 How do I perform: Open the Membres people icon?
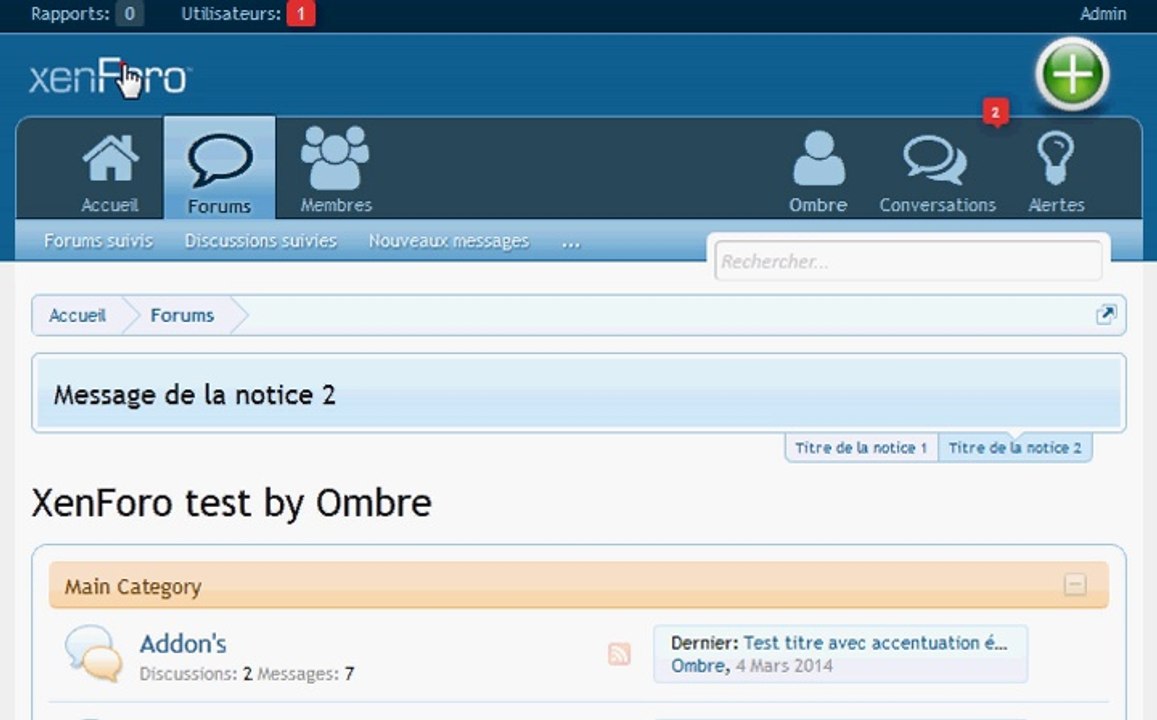coord(335,158)
